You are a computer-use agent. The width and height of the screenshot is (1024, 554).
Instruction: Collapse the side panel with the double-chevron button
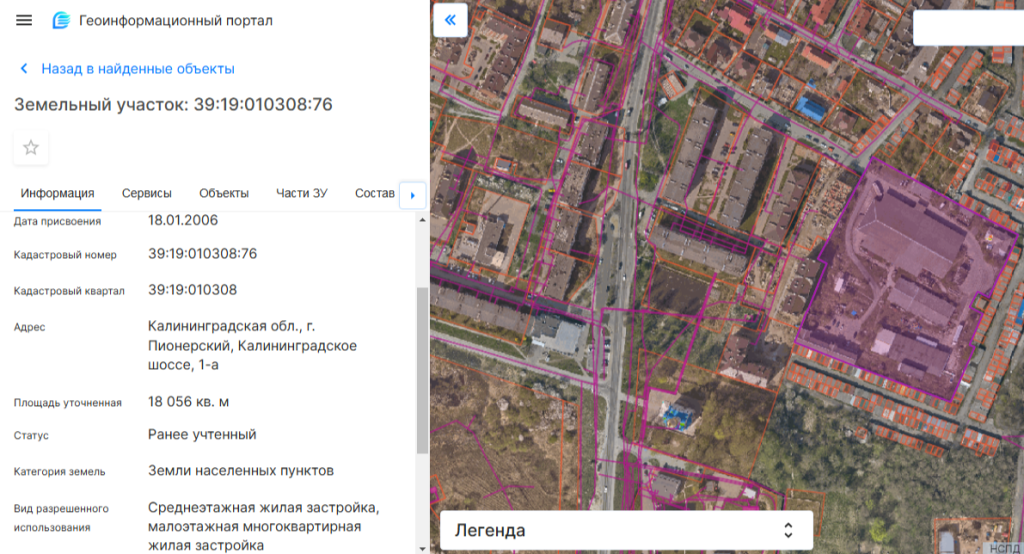click(x=450, y=19)
